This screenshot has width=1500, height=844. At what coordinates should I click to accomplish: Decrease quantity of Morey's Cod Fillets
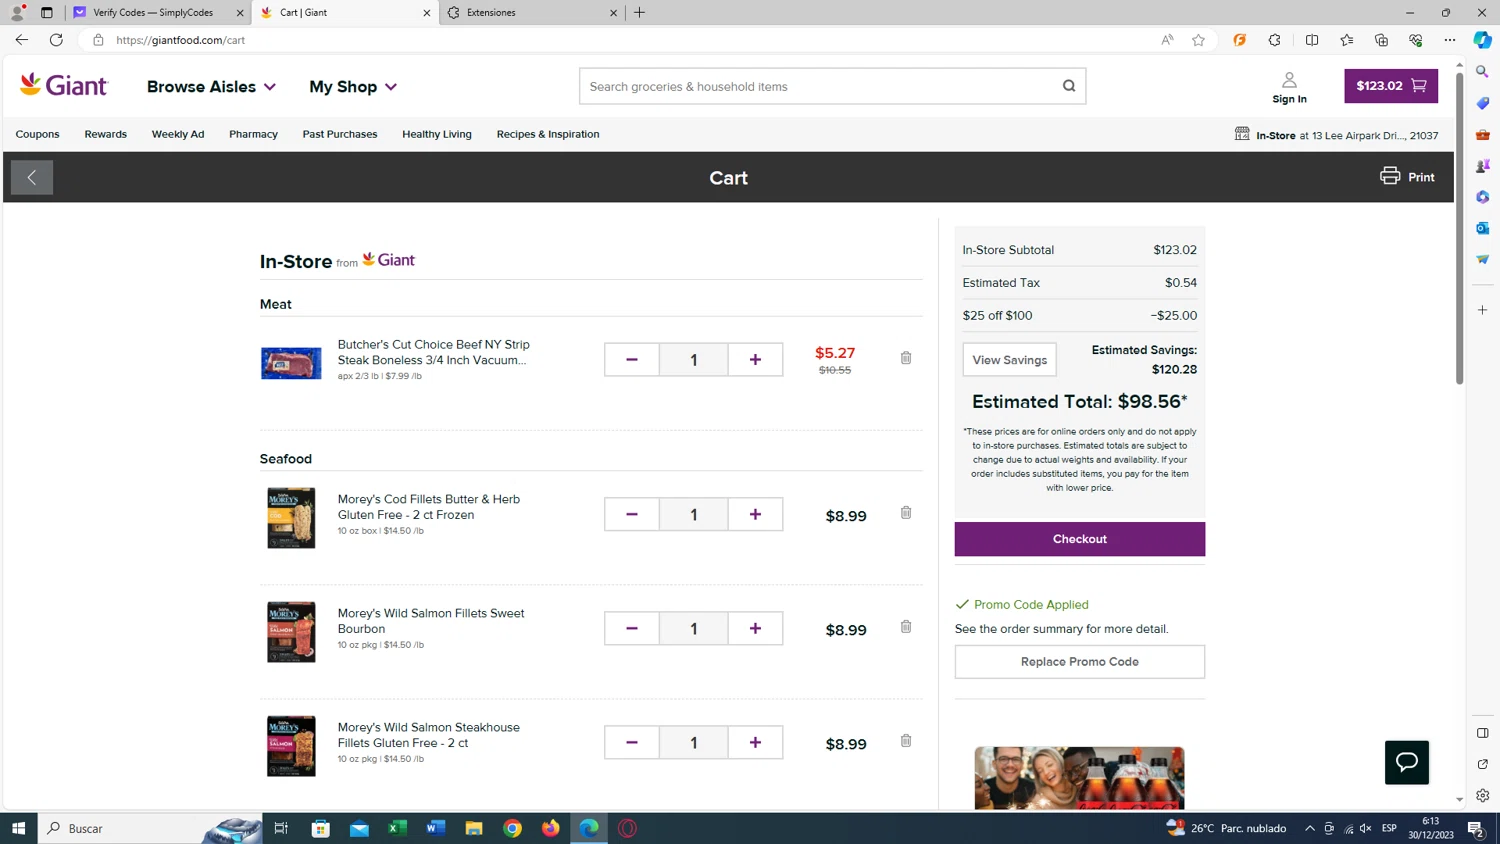pos(631,514)
